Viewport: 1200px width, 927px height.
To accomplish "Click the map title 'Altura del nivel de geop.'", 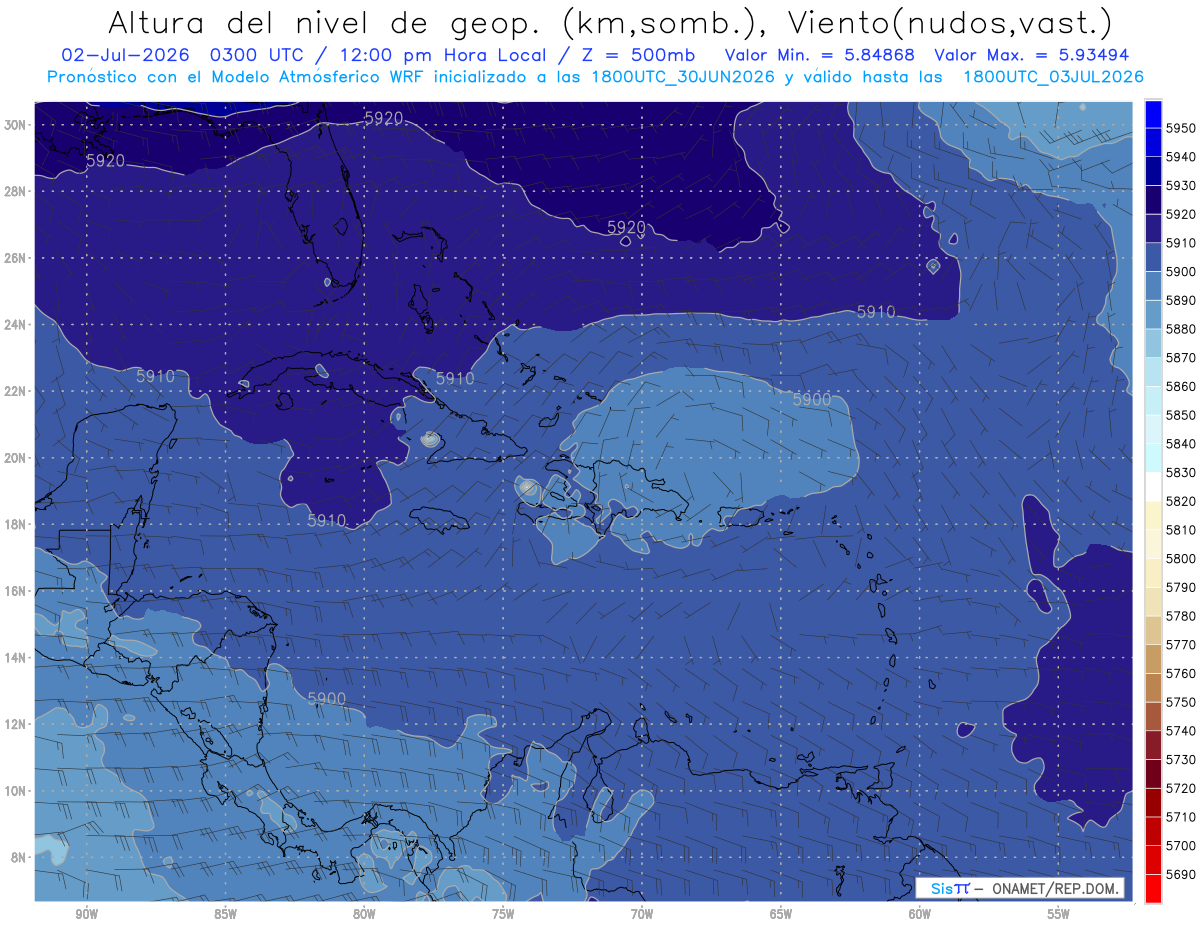I will 325,22.
